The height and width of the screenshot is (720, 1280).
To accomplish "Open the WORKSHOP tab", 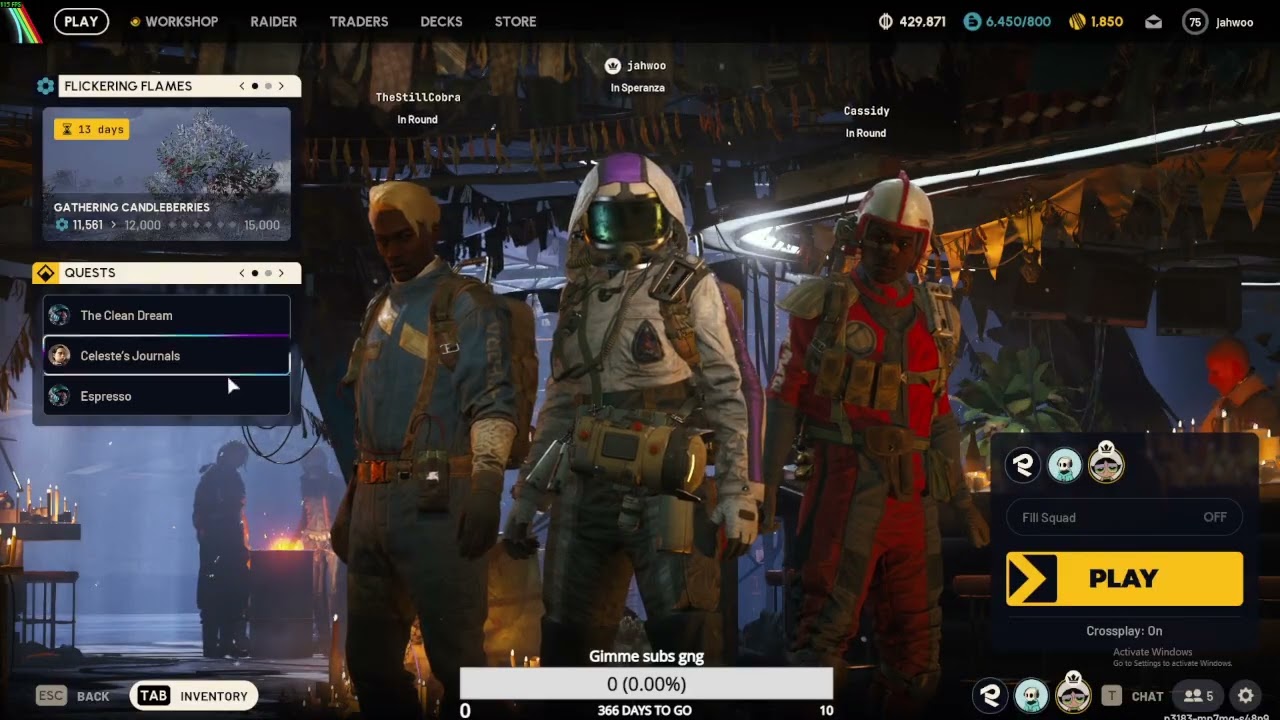I will (181, 21).
